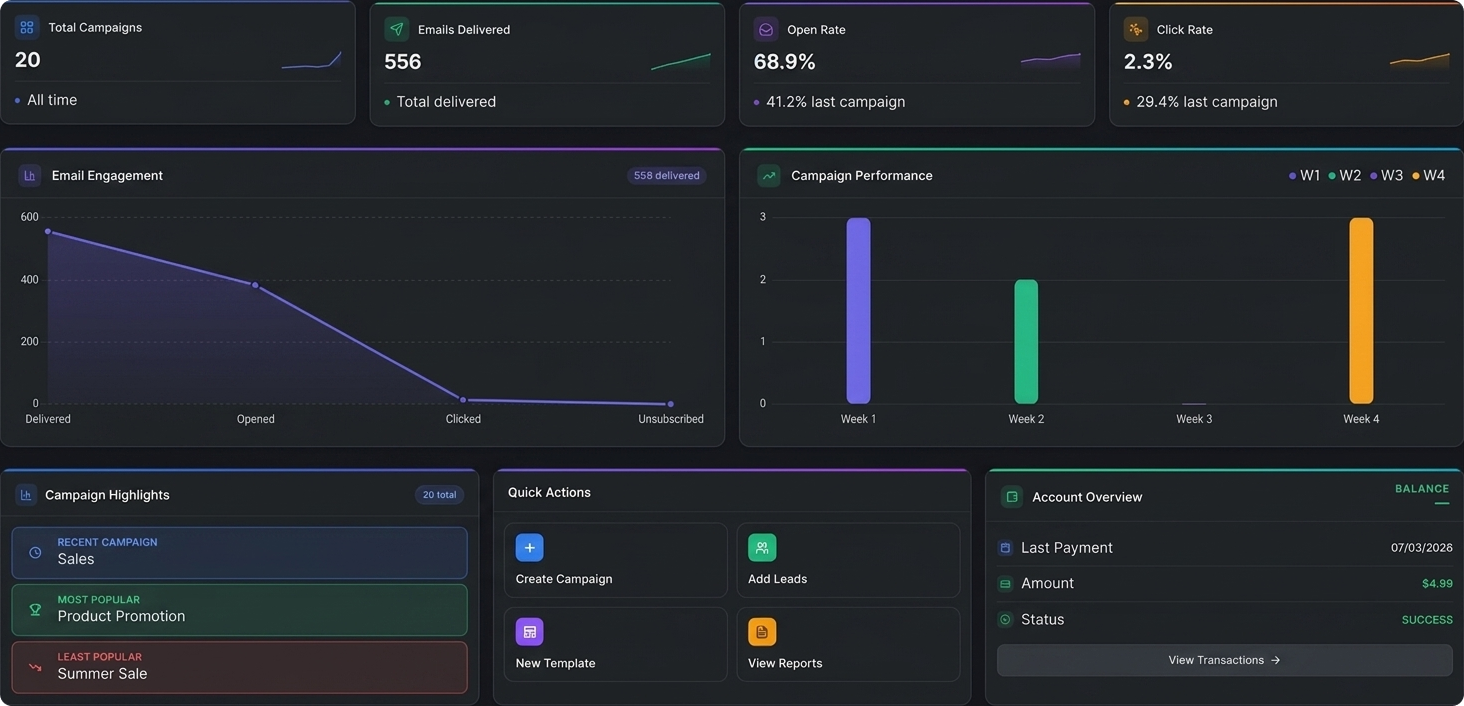
Task: Click the Last Payment calendar icon
Action: click(1005, 548)
